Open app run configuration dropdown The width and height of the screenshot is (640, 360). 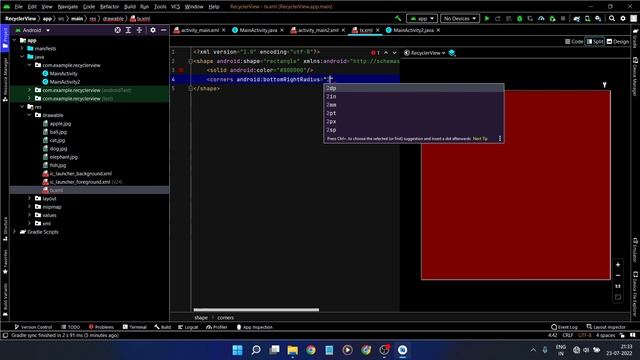pos(422,18)
